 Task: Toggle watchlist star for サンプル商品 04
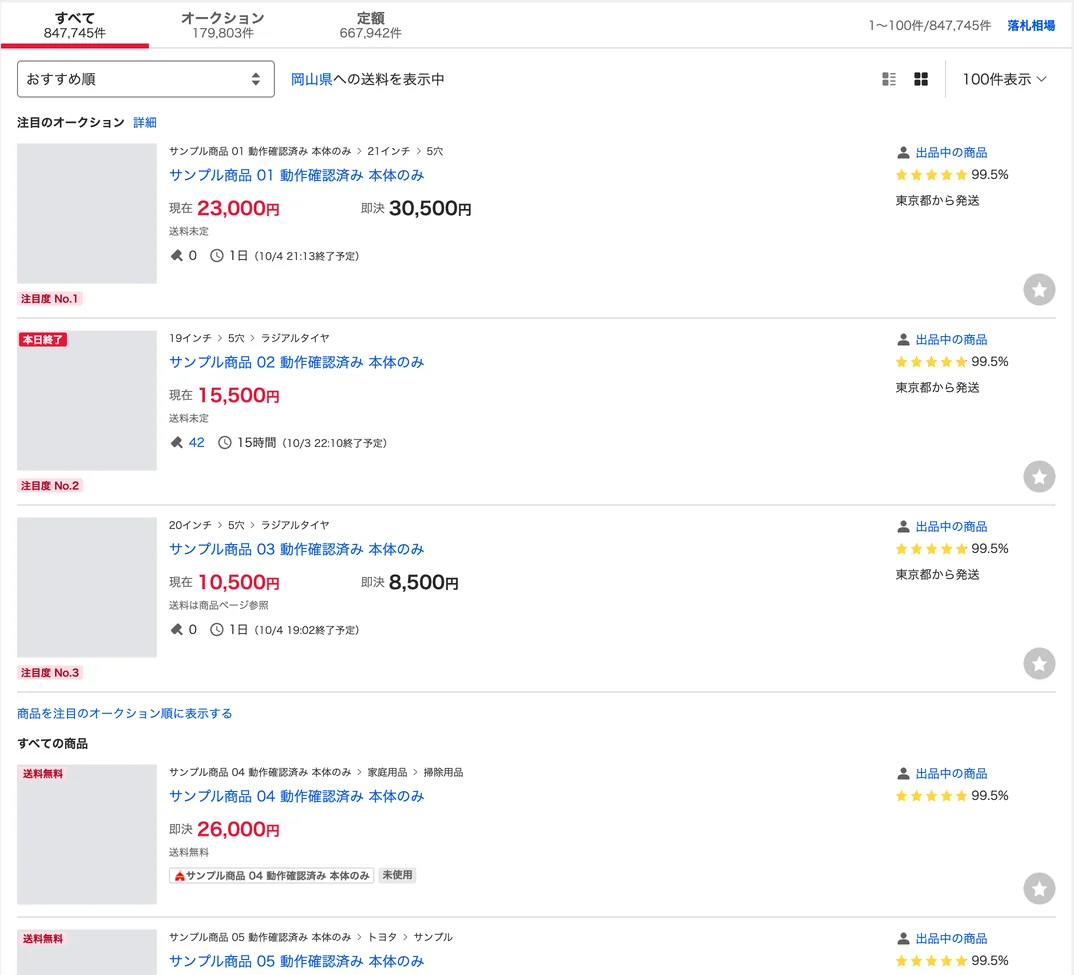coord(1039,889)
